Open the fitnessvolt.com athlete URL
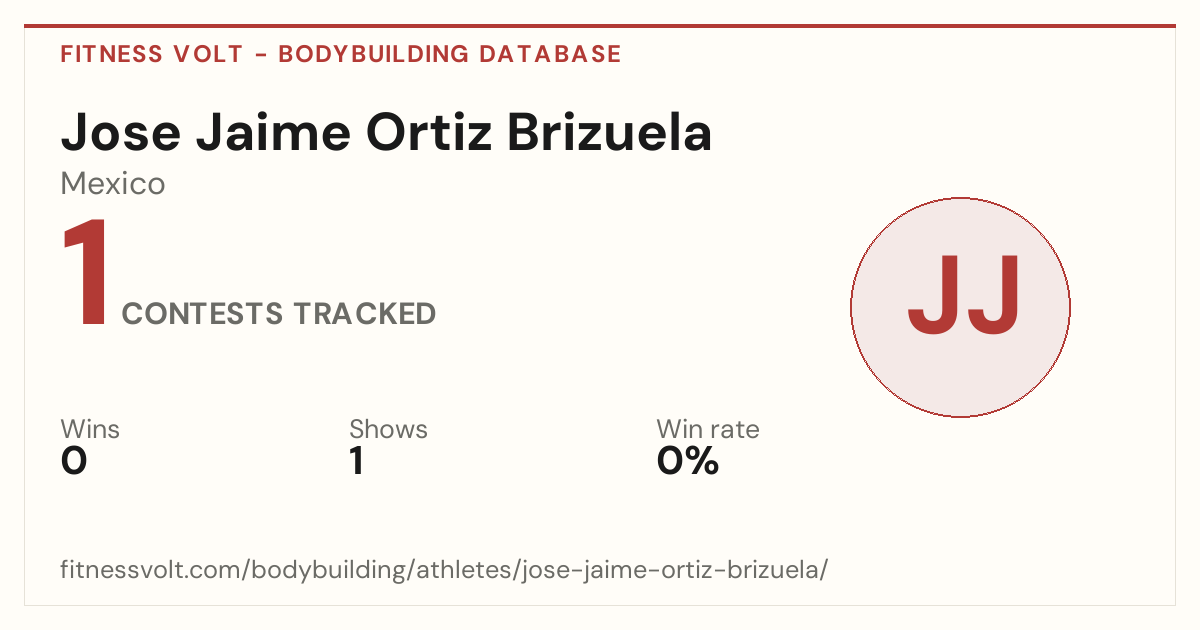 pyautogui.click(x=444, y=570)
